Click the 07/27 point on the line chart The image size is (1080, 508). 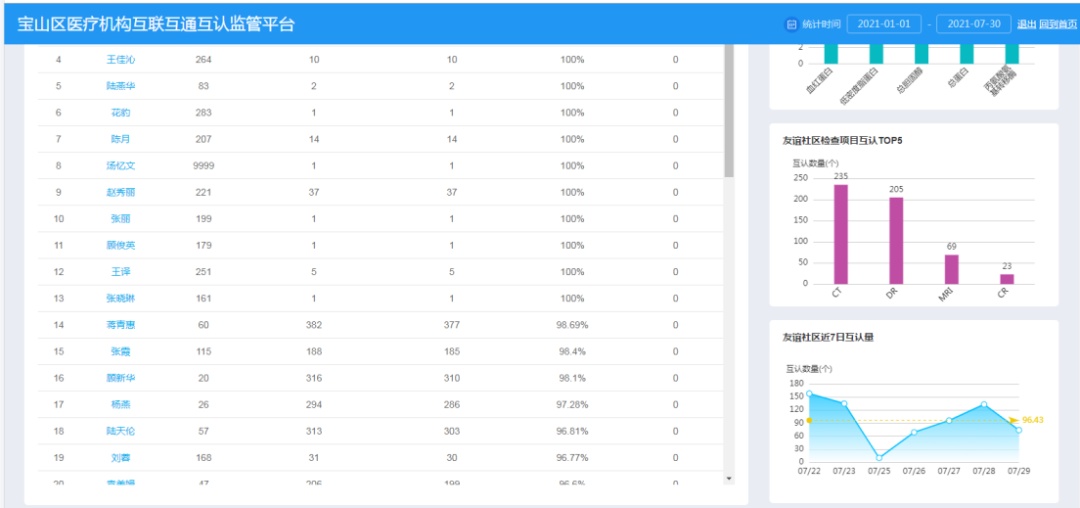[x=949, y=421]
